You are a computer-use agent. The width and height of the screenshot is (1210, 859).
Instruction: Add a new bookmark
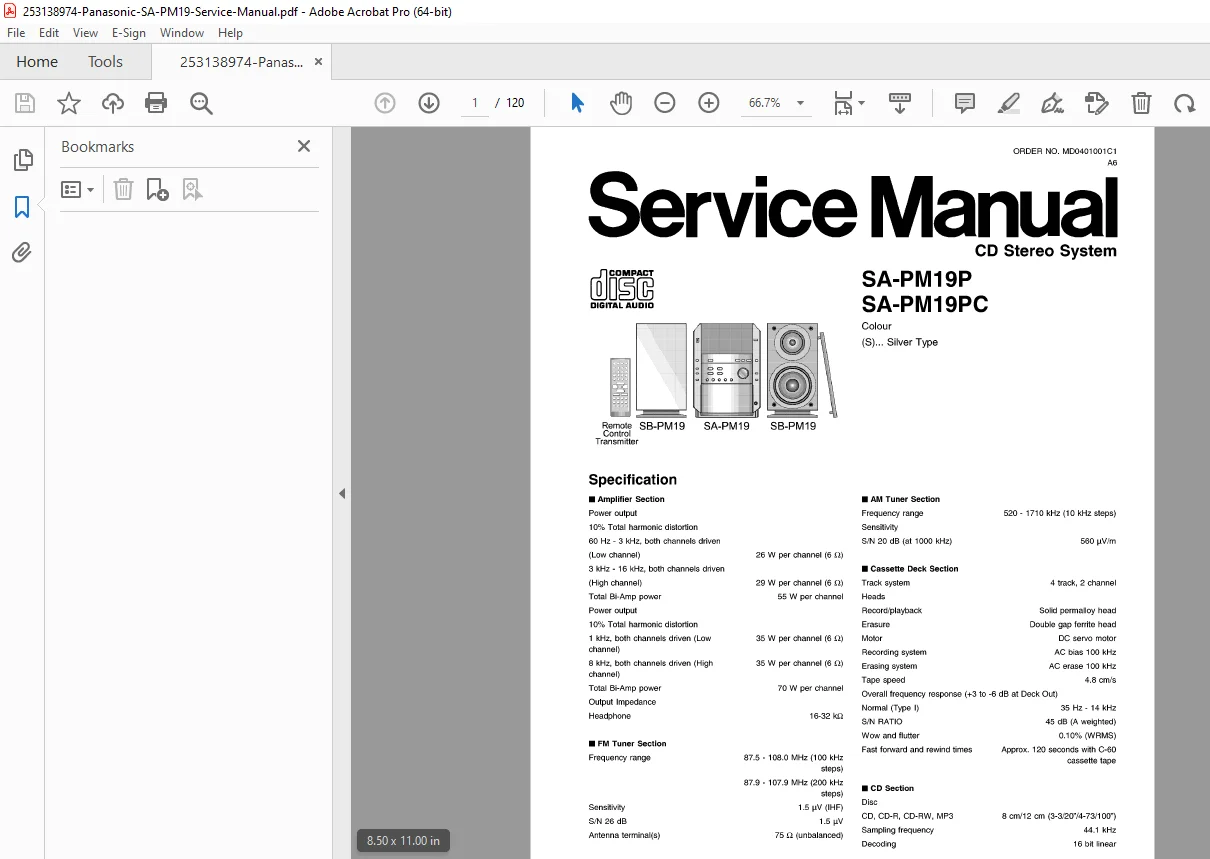click(157, 189)
